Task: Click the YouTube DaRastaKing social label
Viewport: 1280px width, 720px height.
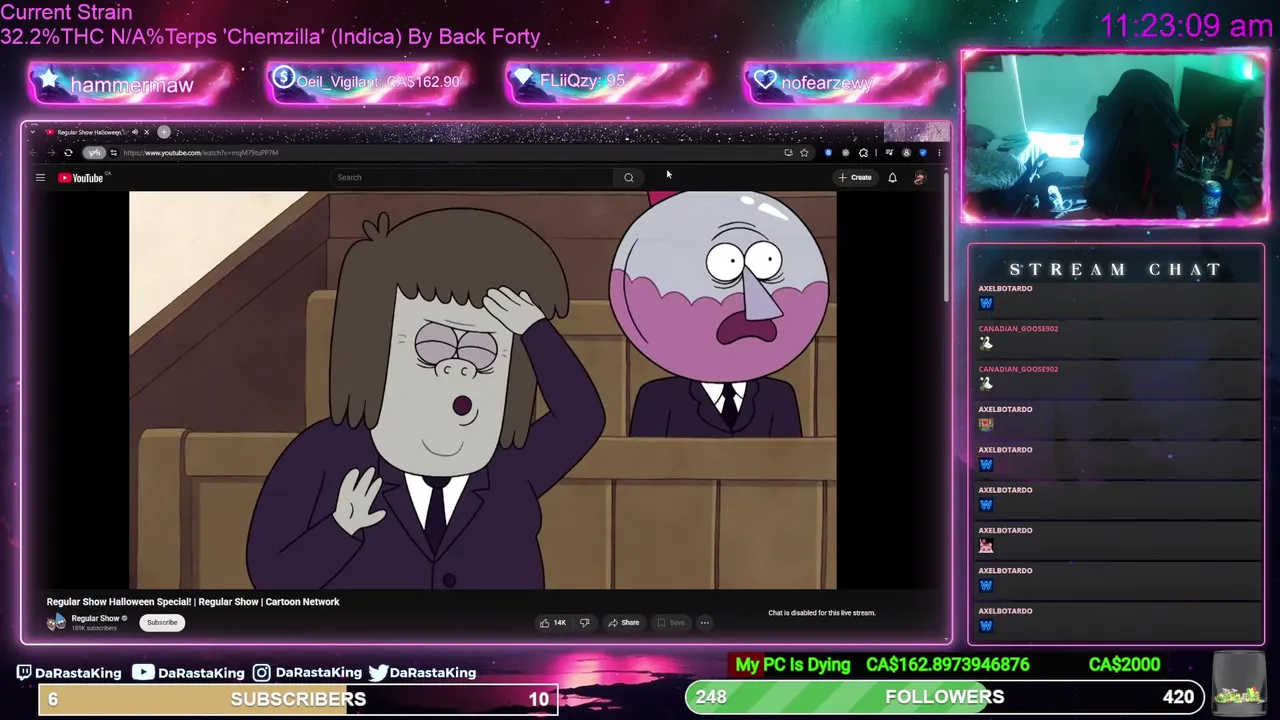Action: click(189, 673)
